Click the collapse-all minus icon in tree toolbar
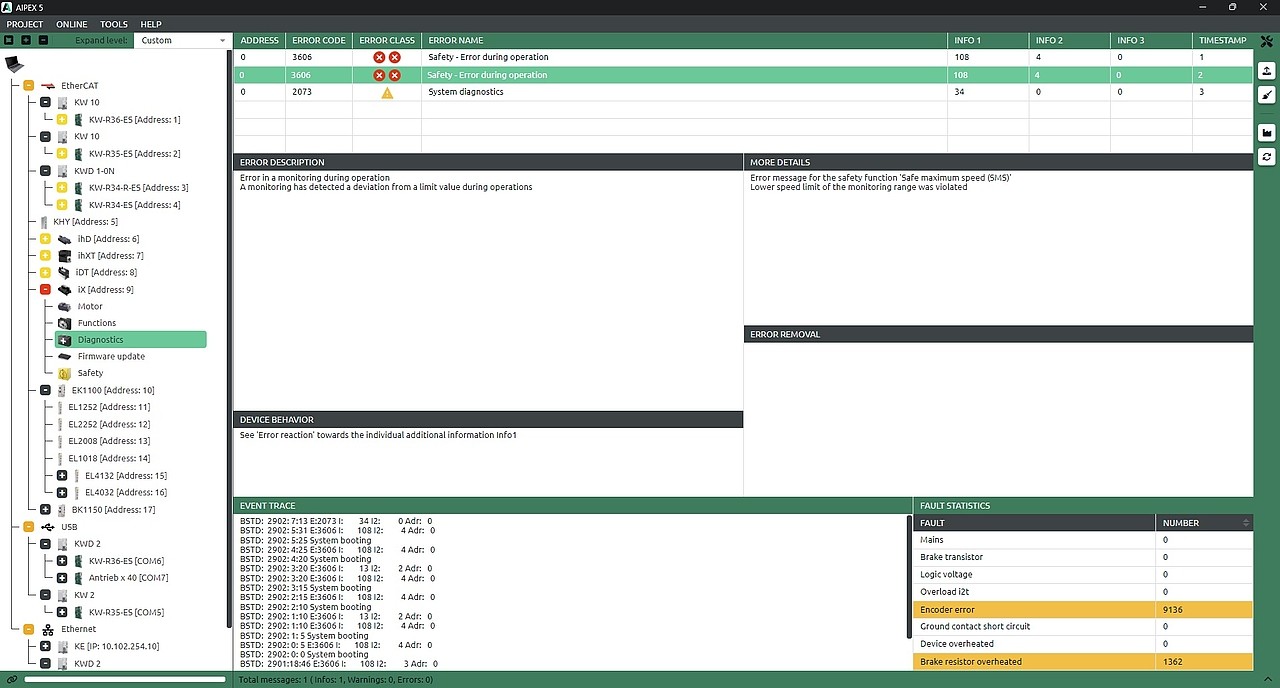 coord(42,40)
